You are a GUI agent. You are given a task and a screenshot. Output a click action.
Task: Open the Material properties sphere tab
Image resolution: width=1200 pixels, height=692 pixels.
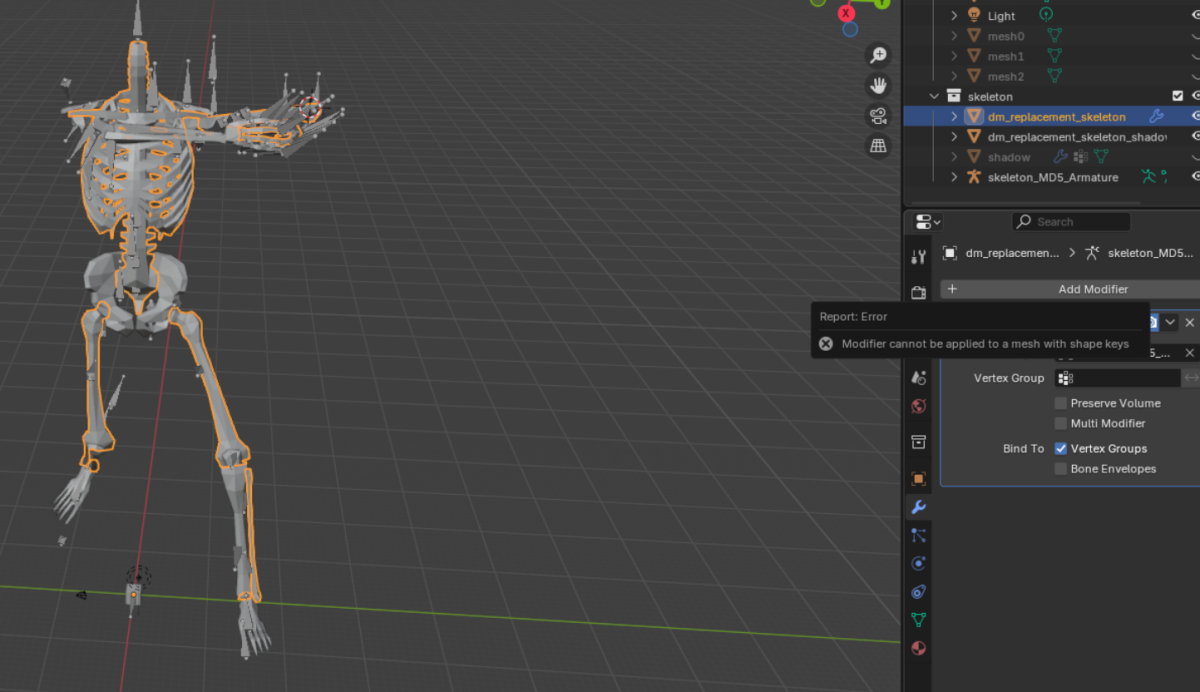coord(918,648)
